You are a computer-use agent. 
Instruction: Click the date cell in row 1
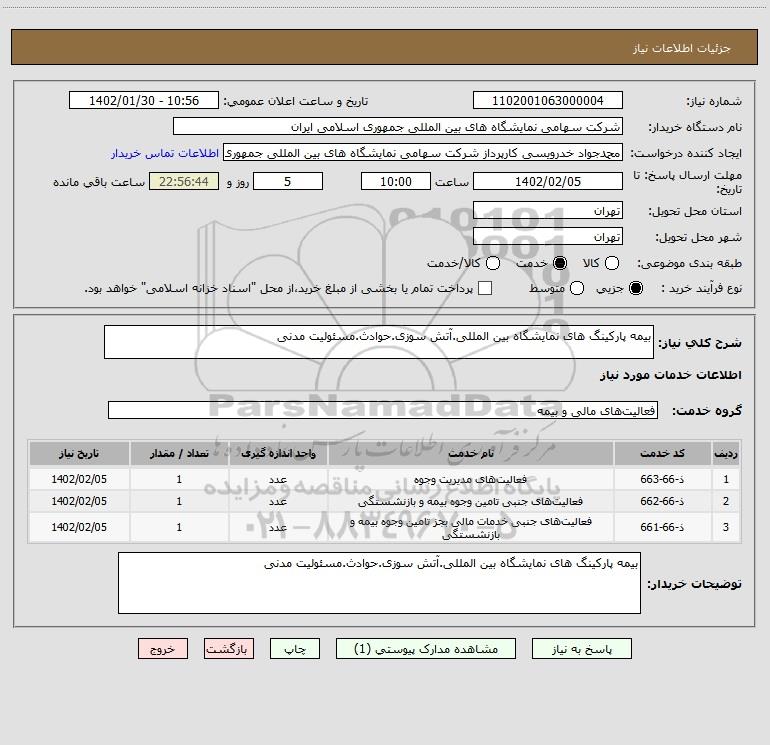79,479
